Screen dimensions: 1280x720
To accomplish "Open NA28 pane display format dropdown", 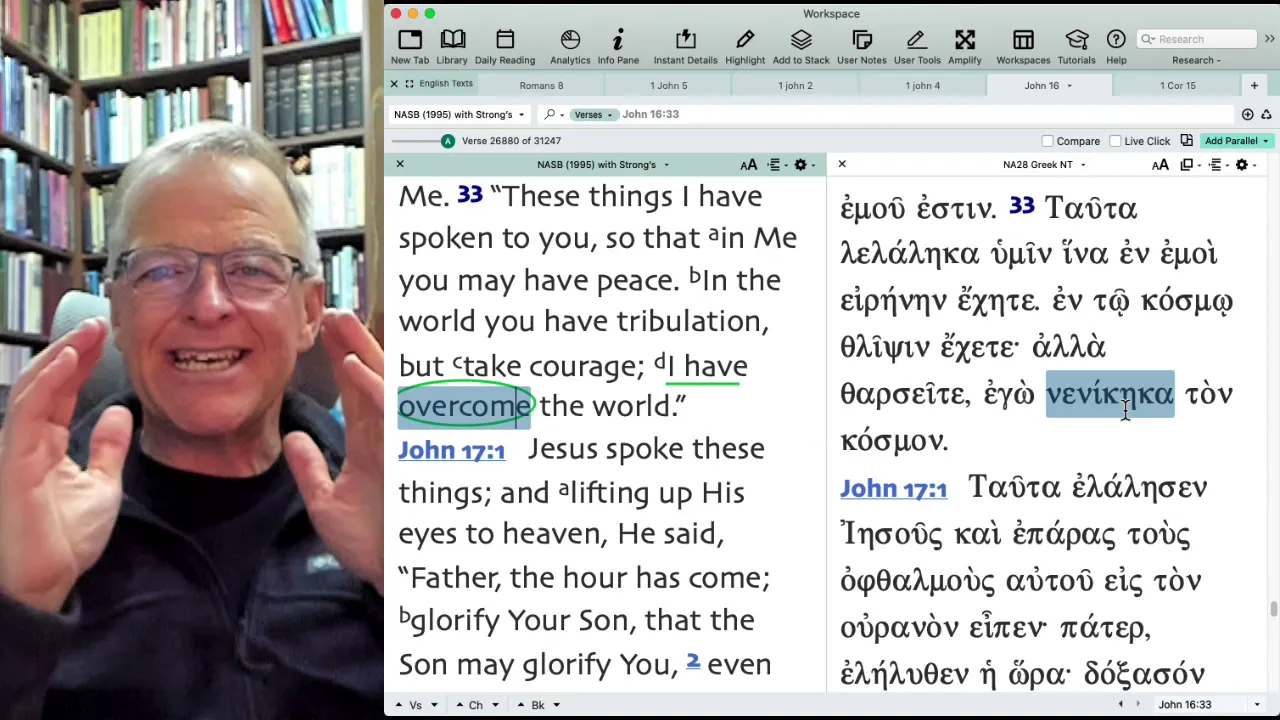I will 1217,165.
